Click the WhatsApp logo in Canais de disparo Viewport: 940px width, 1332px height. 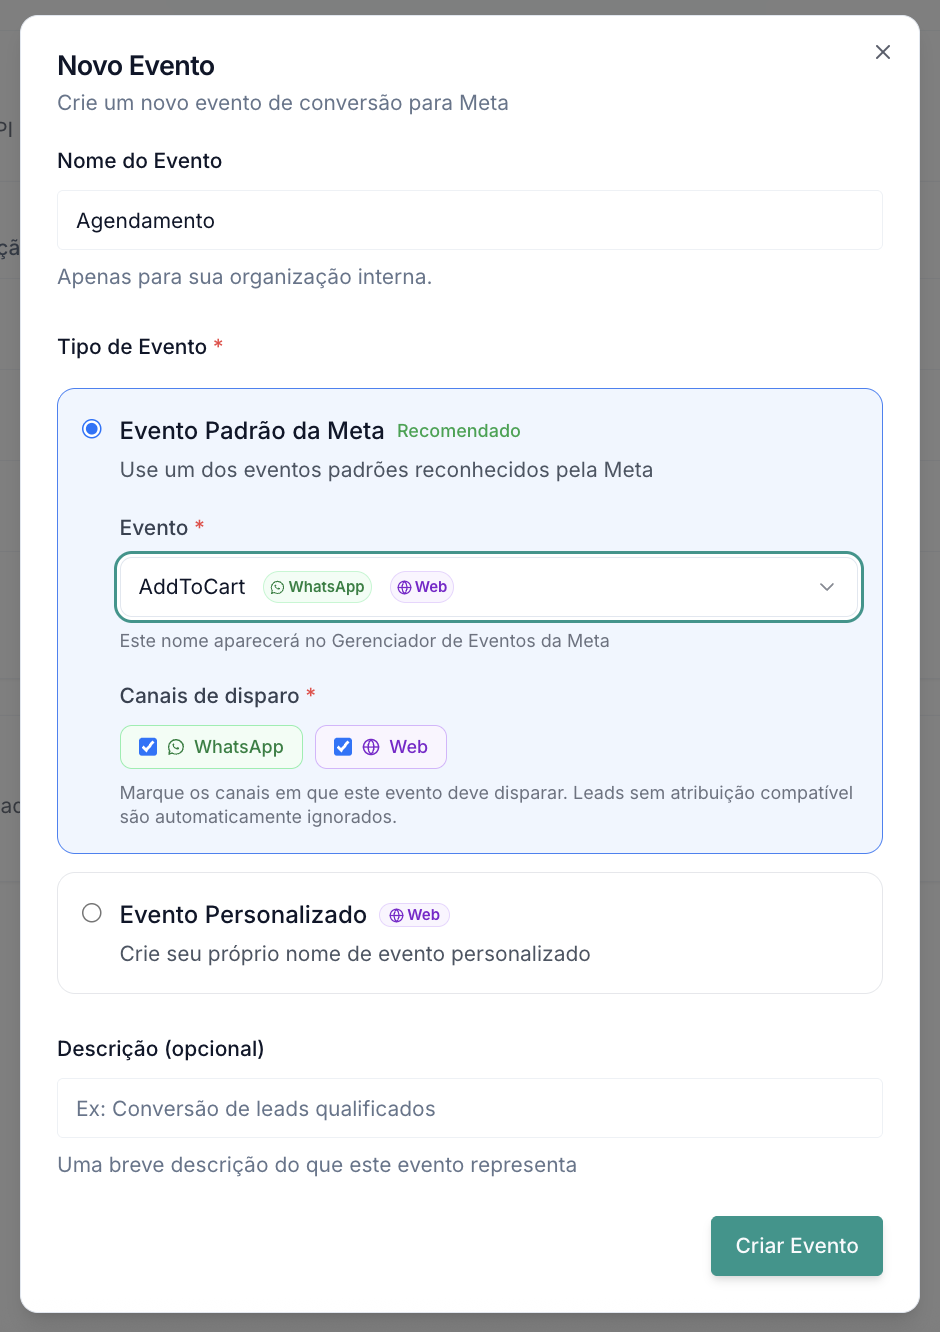coord(176,747)
